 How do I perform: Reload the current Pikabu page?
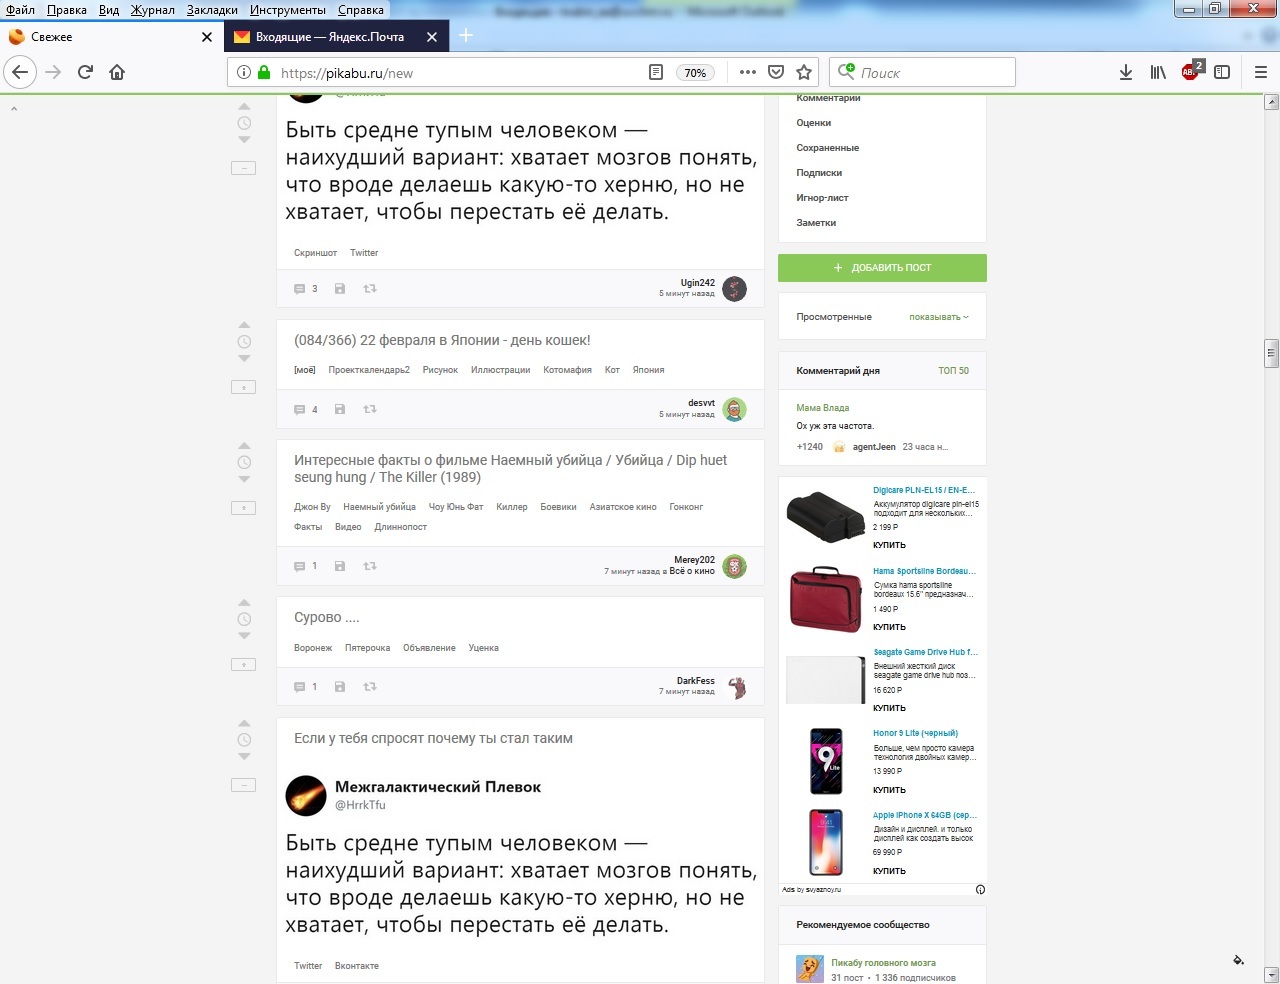click(85, 72)
